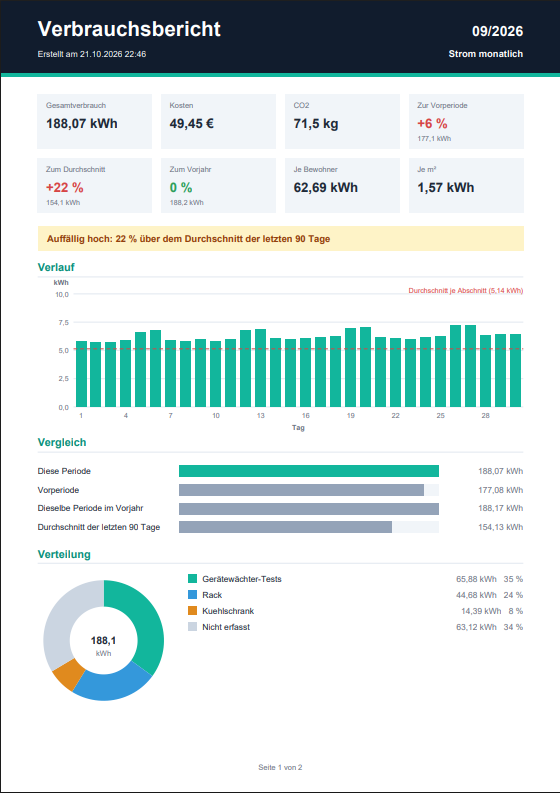The image size is (560, 793).
Task: Open the Gesamtverbrauch 188,07 kWh card
Action: click(95, 121)
